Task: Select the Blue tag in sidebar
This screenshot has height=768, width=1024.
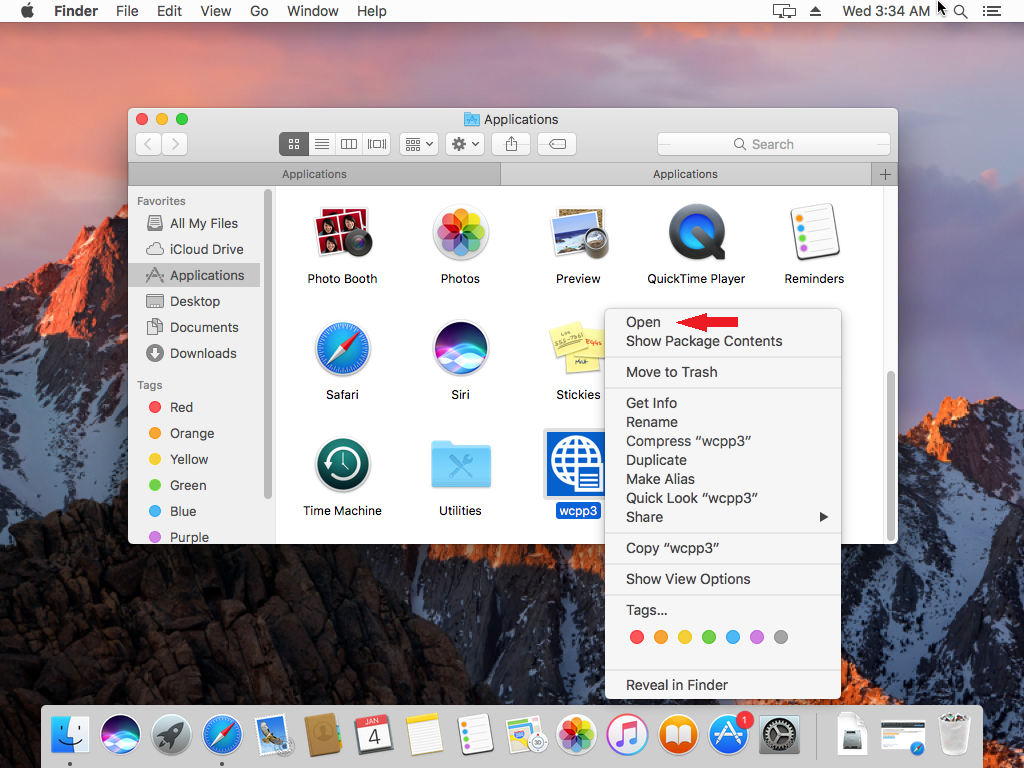Action: [194, 511]
